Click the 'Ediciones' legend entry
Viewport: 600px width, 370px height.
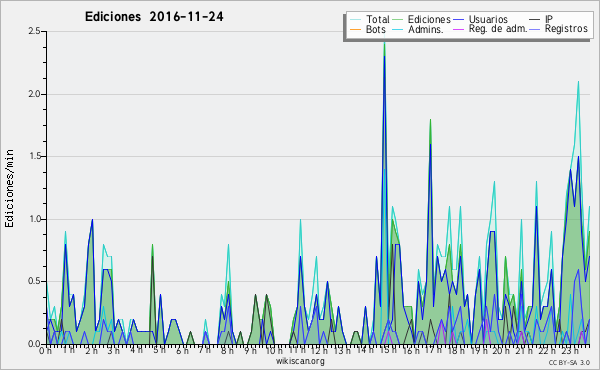coord(429,19)
